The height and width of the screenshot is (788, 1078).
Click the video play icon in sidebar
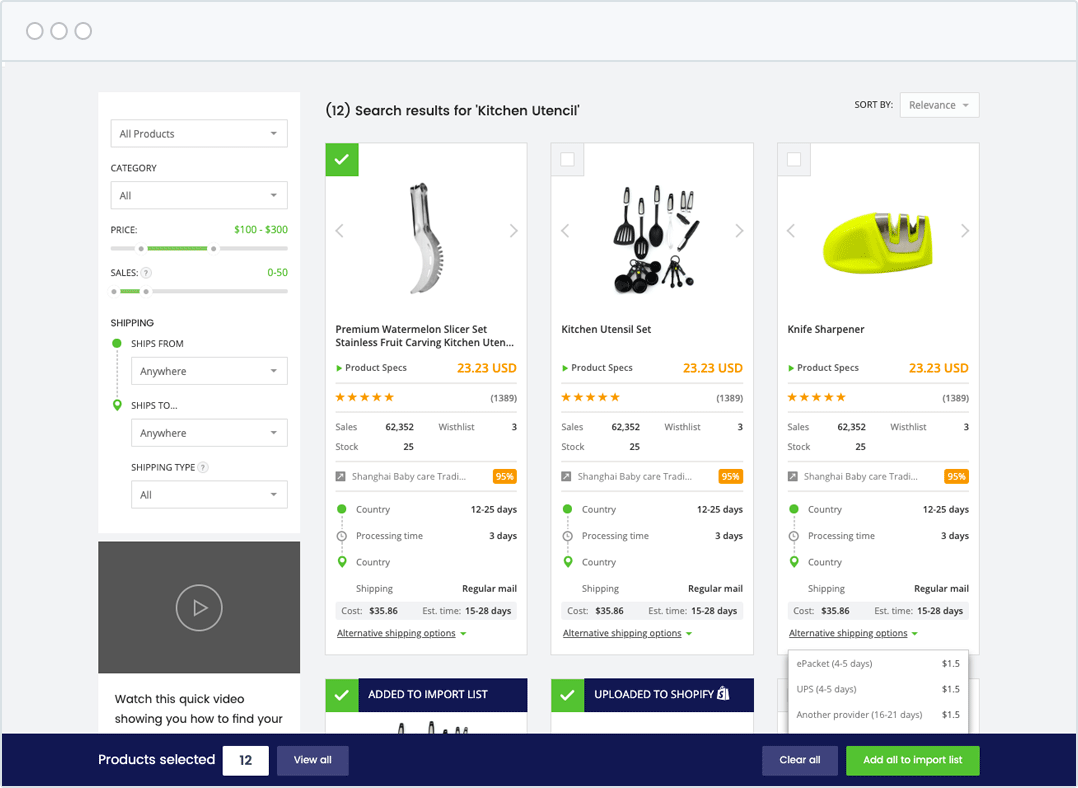199,607
